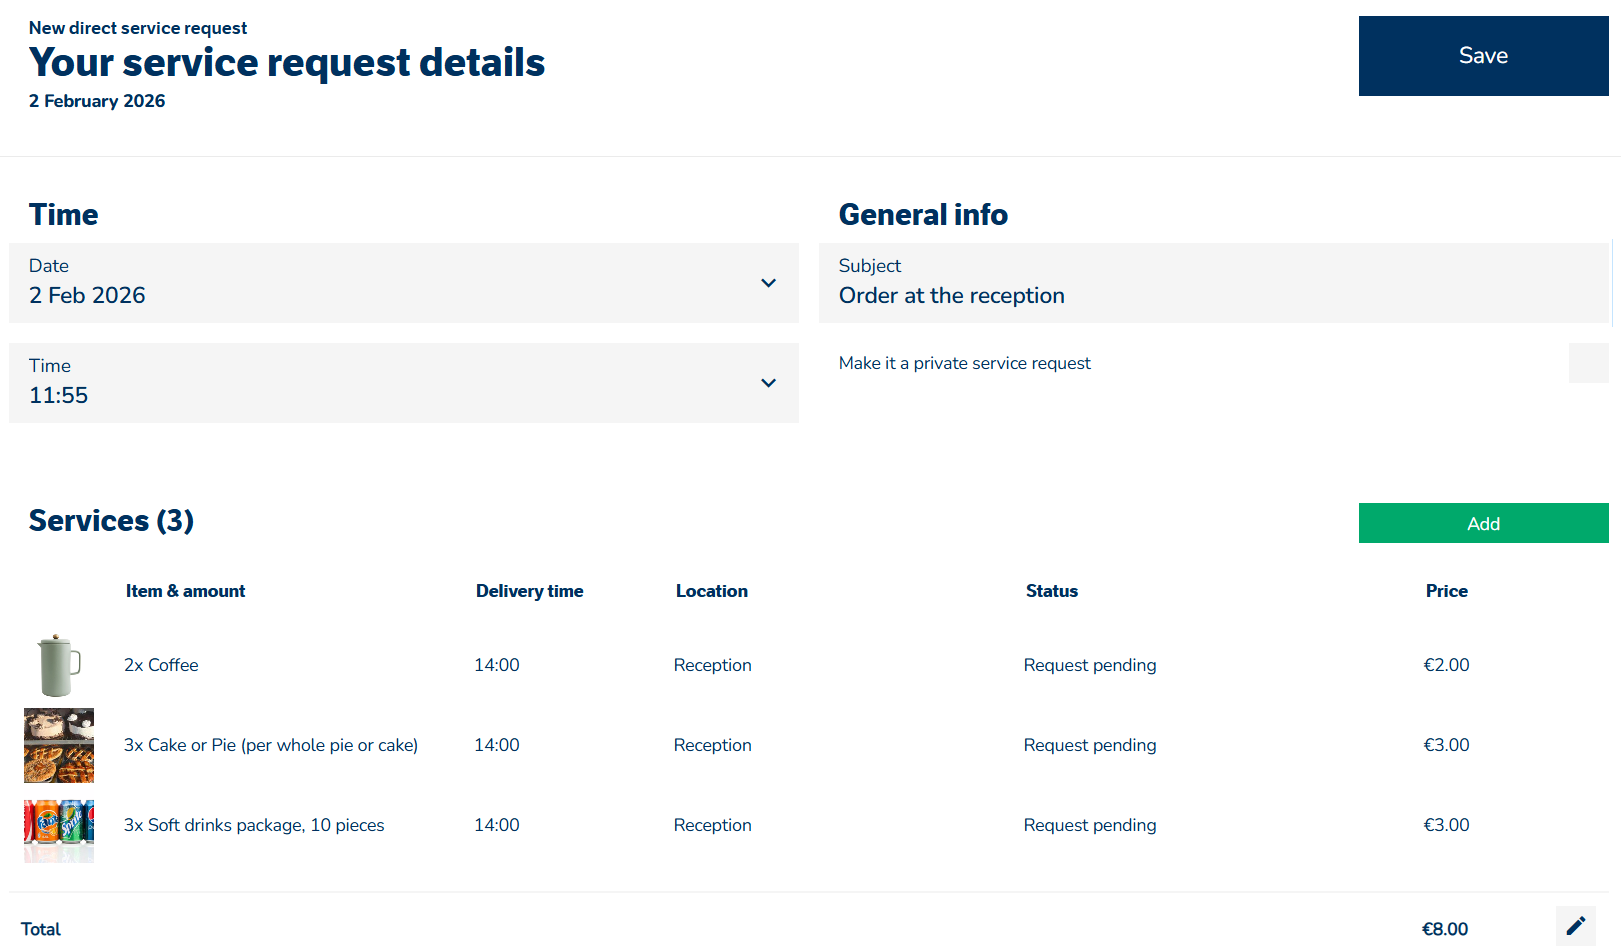Click the Coffee pot thumbnail image
The height and width of the screenshot is (952, 1621).
point(59,665)
